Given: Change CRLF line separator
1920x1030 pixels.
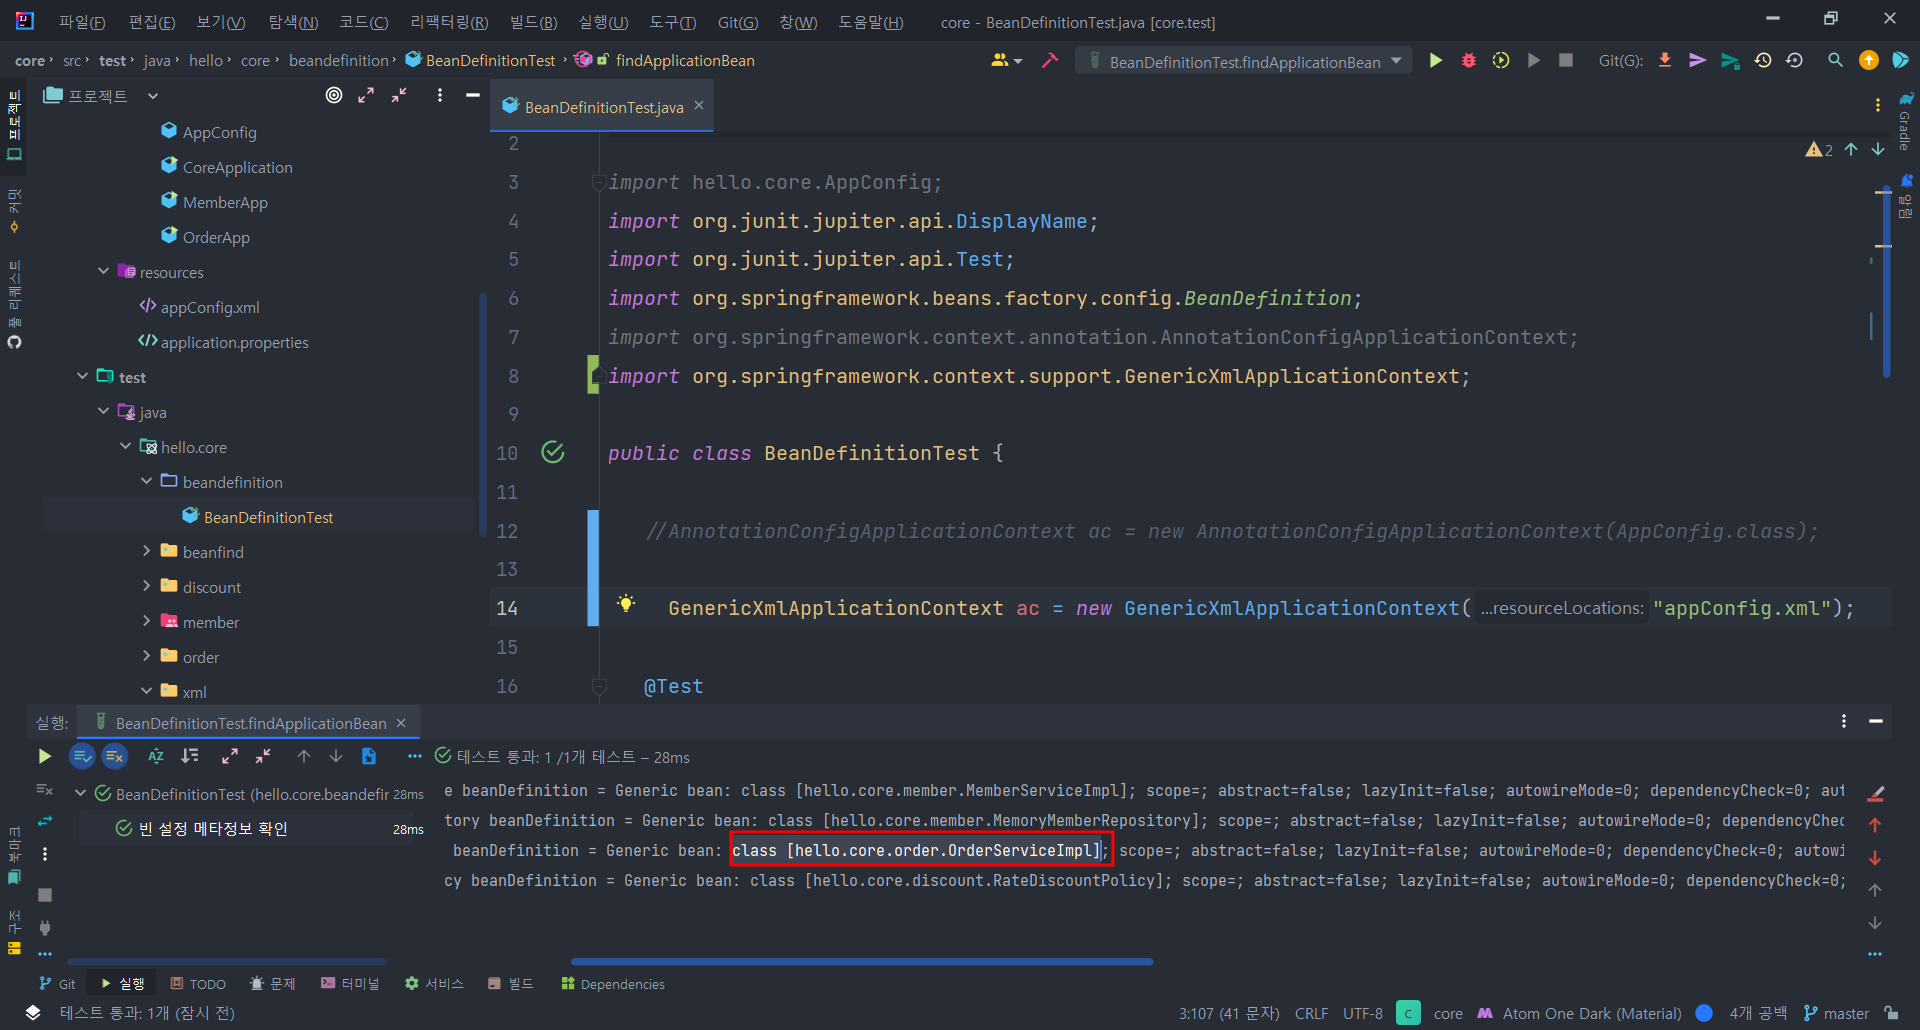Looking at the screenshot, I should 1311,1013.
